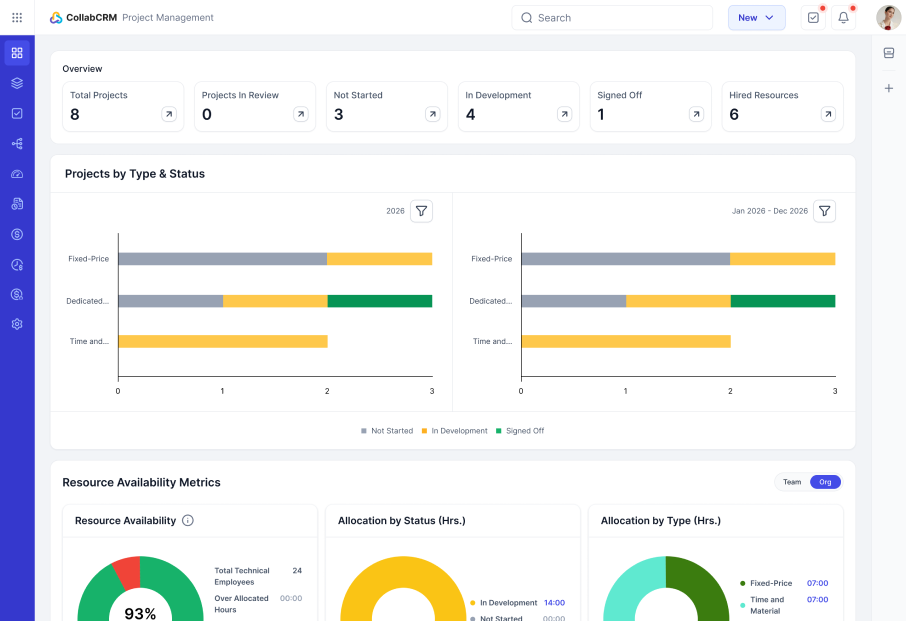
Task: Click the plus icon in right panel
Action: (x=889, y=88)
